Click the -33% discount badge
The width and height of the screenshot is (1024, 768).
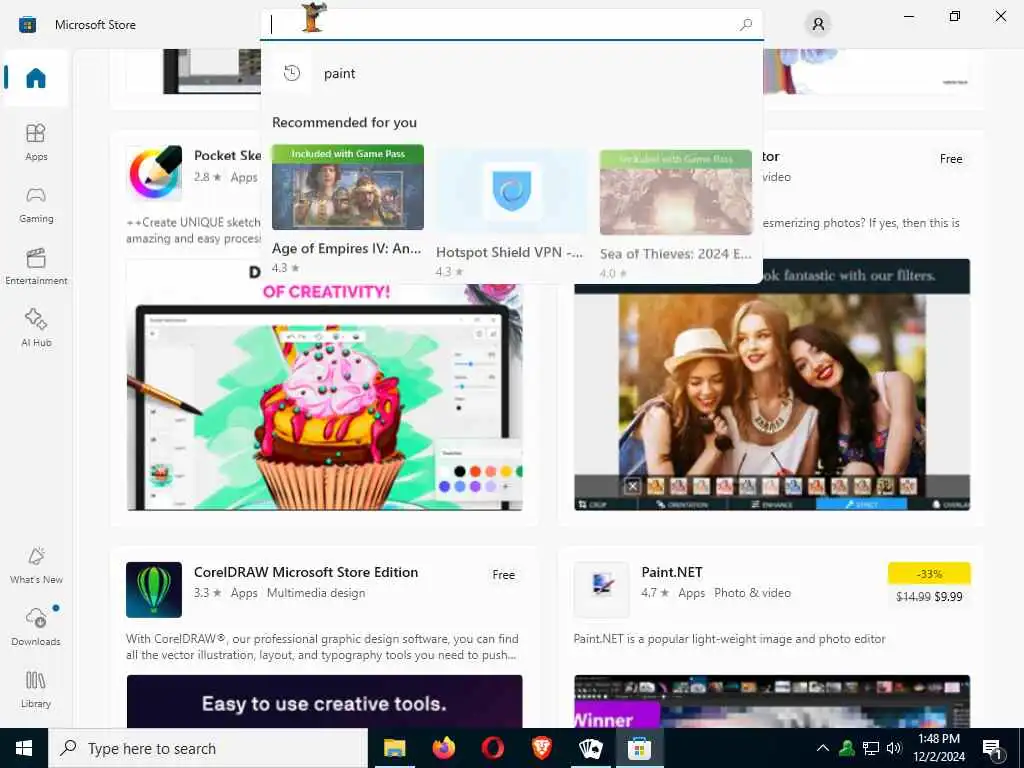tap(929, 574)
